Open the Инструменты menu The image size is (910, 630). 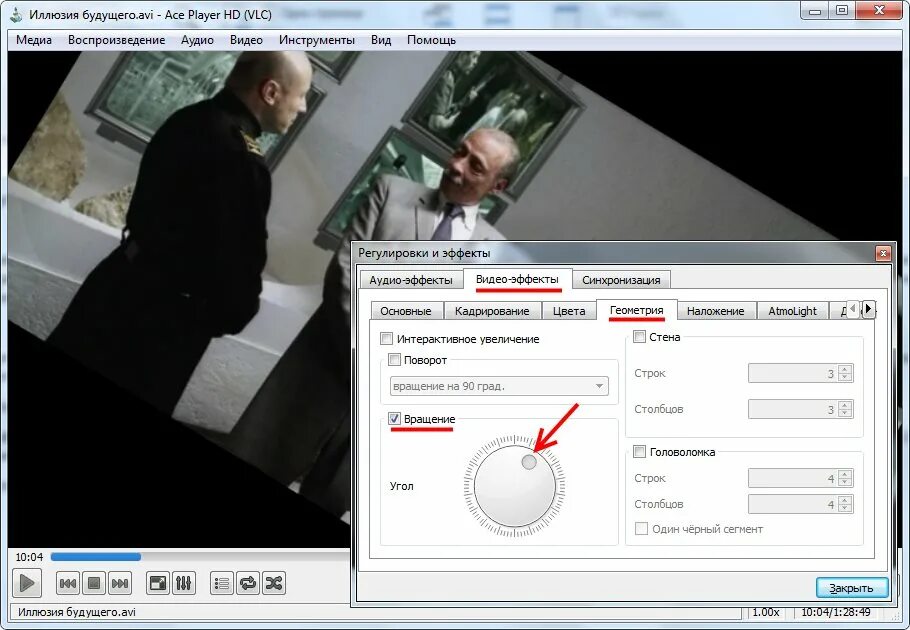pos(317,40)
